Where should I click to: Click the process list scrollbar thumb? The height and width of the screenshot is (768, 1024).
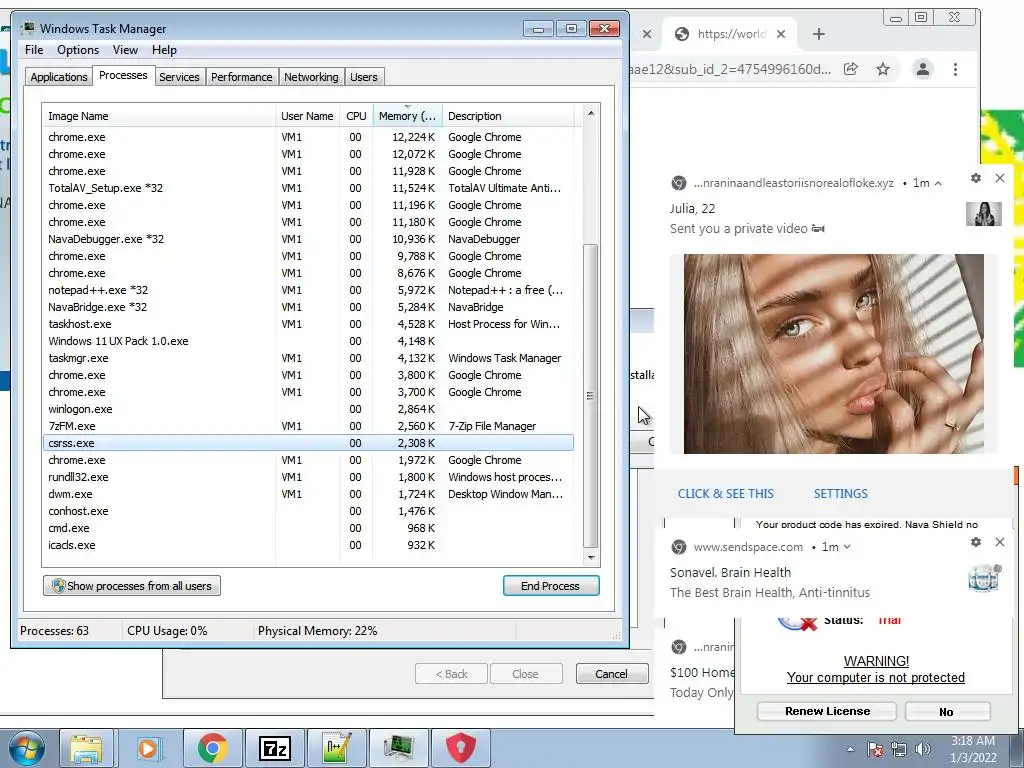click(x=590, y=396)
